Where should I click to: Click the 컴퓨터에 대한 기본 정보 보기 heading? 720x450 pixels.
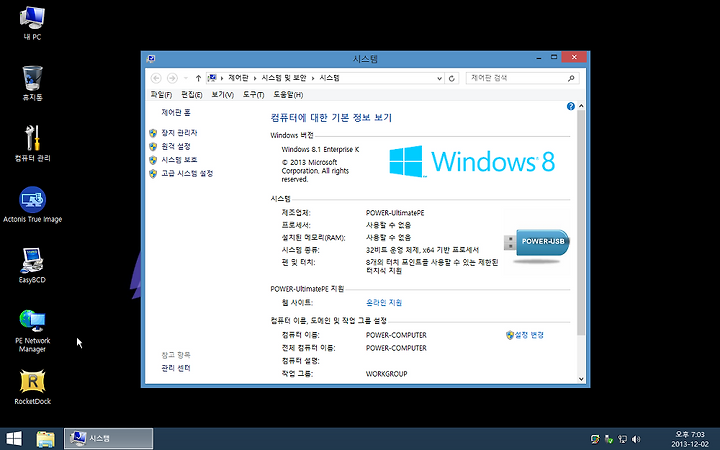click(331, 118)
